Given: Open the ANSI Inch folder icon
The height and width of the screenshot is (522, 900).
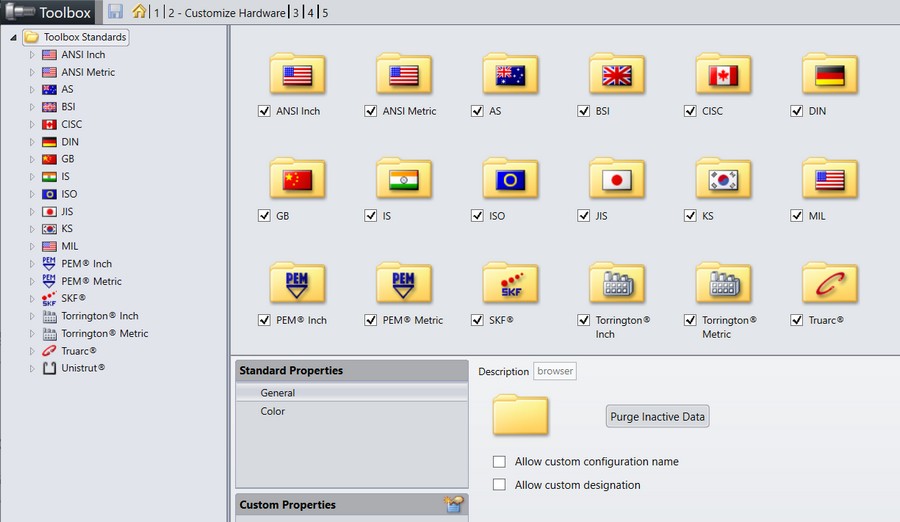Looking at the screenshot, I should pyautogui.click(x=297, y=74).
